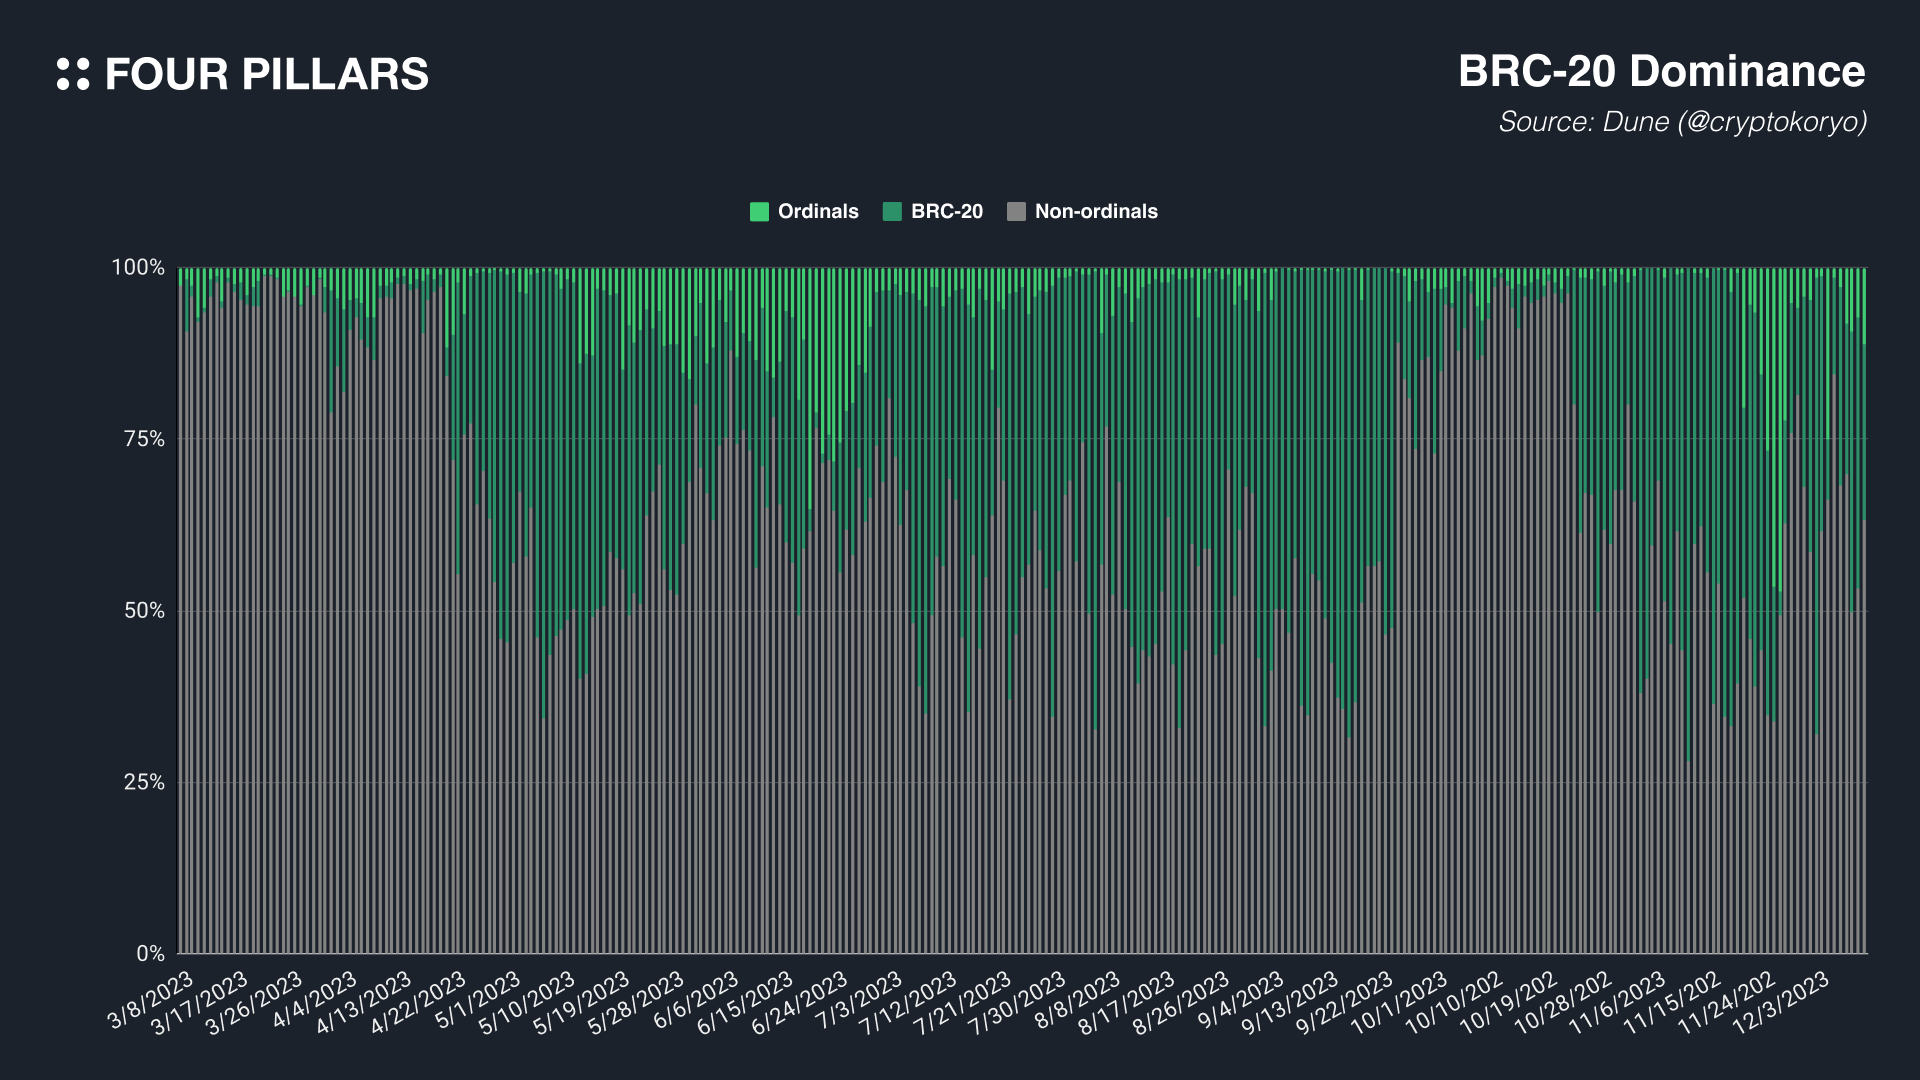The width and height of the screenshot is (1920, 1080).
Task: Click the 75% y-axis label
Action: tap(144, 439)
